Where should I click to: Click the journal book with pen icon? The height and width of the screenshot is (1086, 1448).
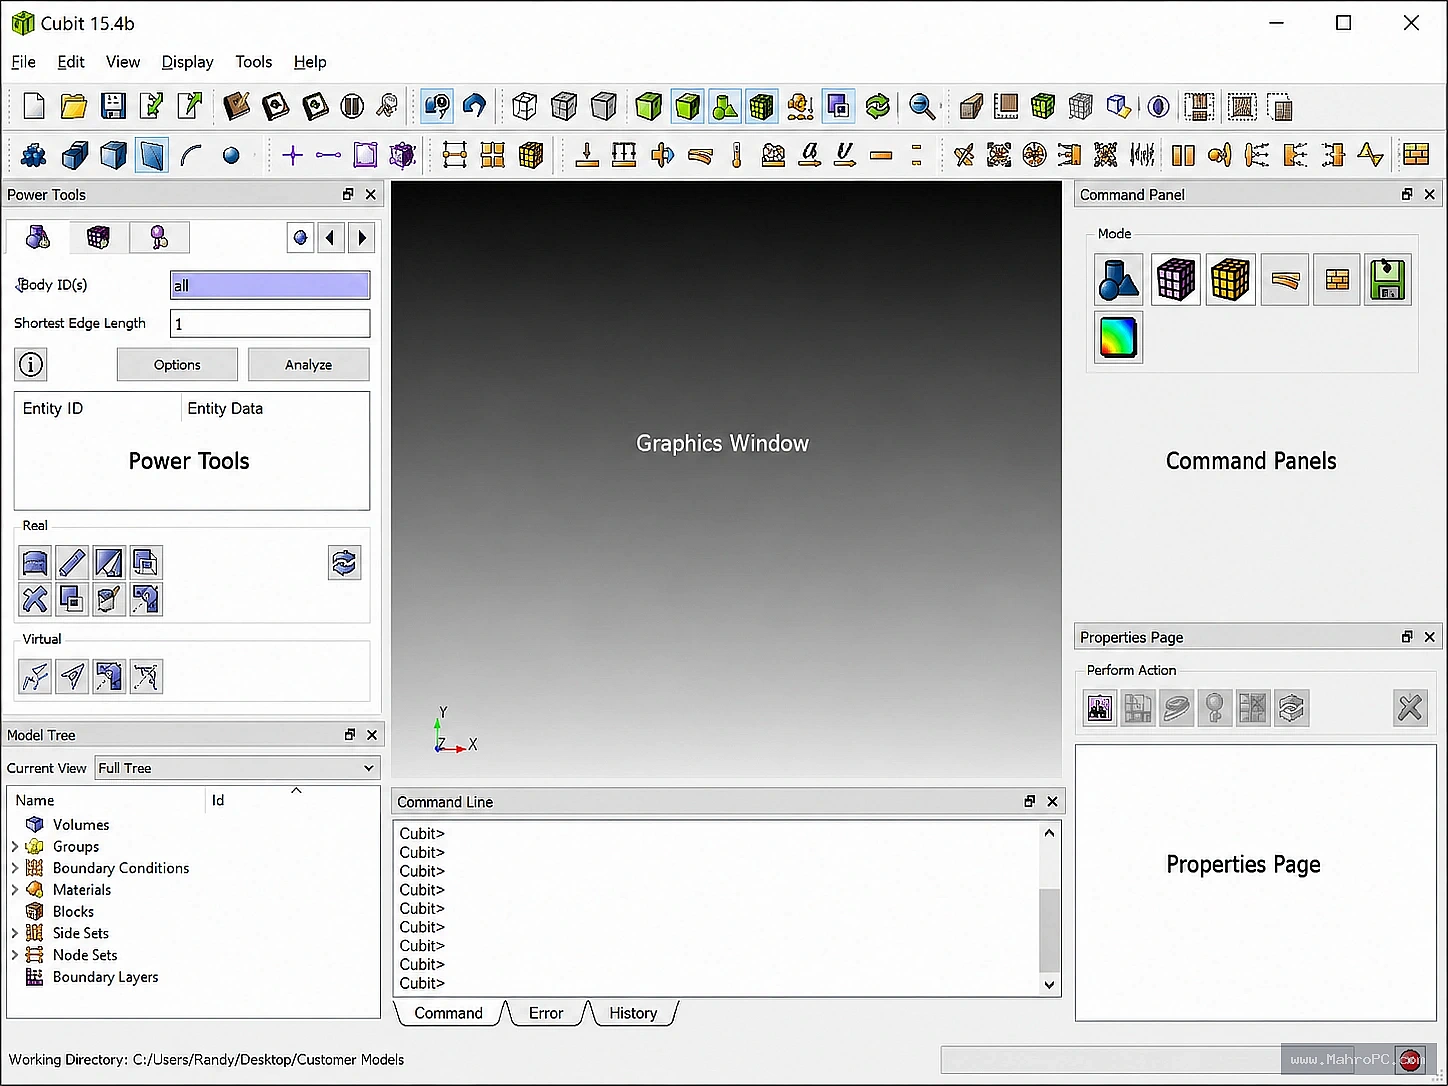point(236,106)
